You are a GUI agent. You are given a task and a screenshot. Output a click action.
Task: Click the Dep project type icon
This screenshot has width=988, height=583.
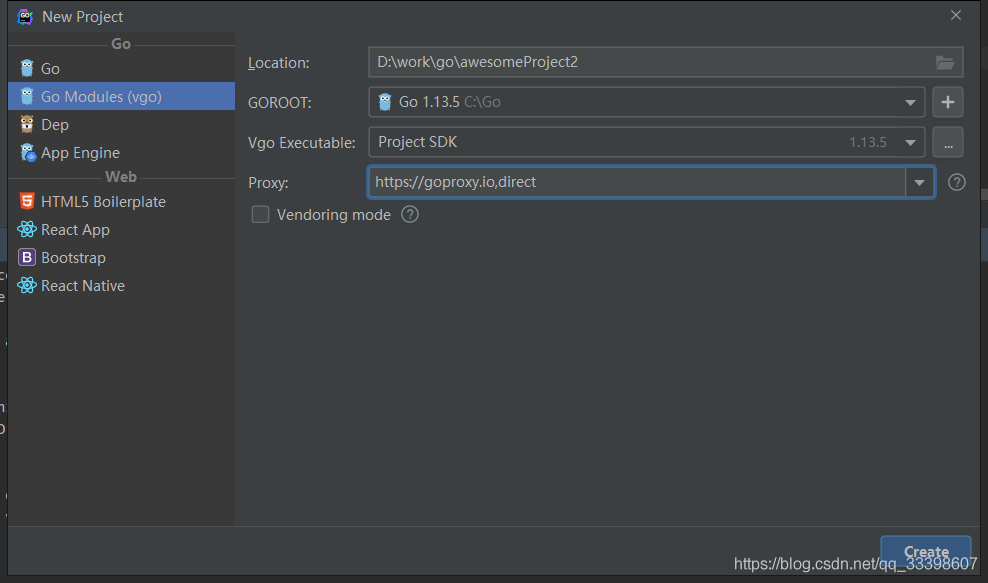[x=27, y=124]
